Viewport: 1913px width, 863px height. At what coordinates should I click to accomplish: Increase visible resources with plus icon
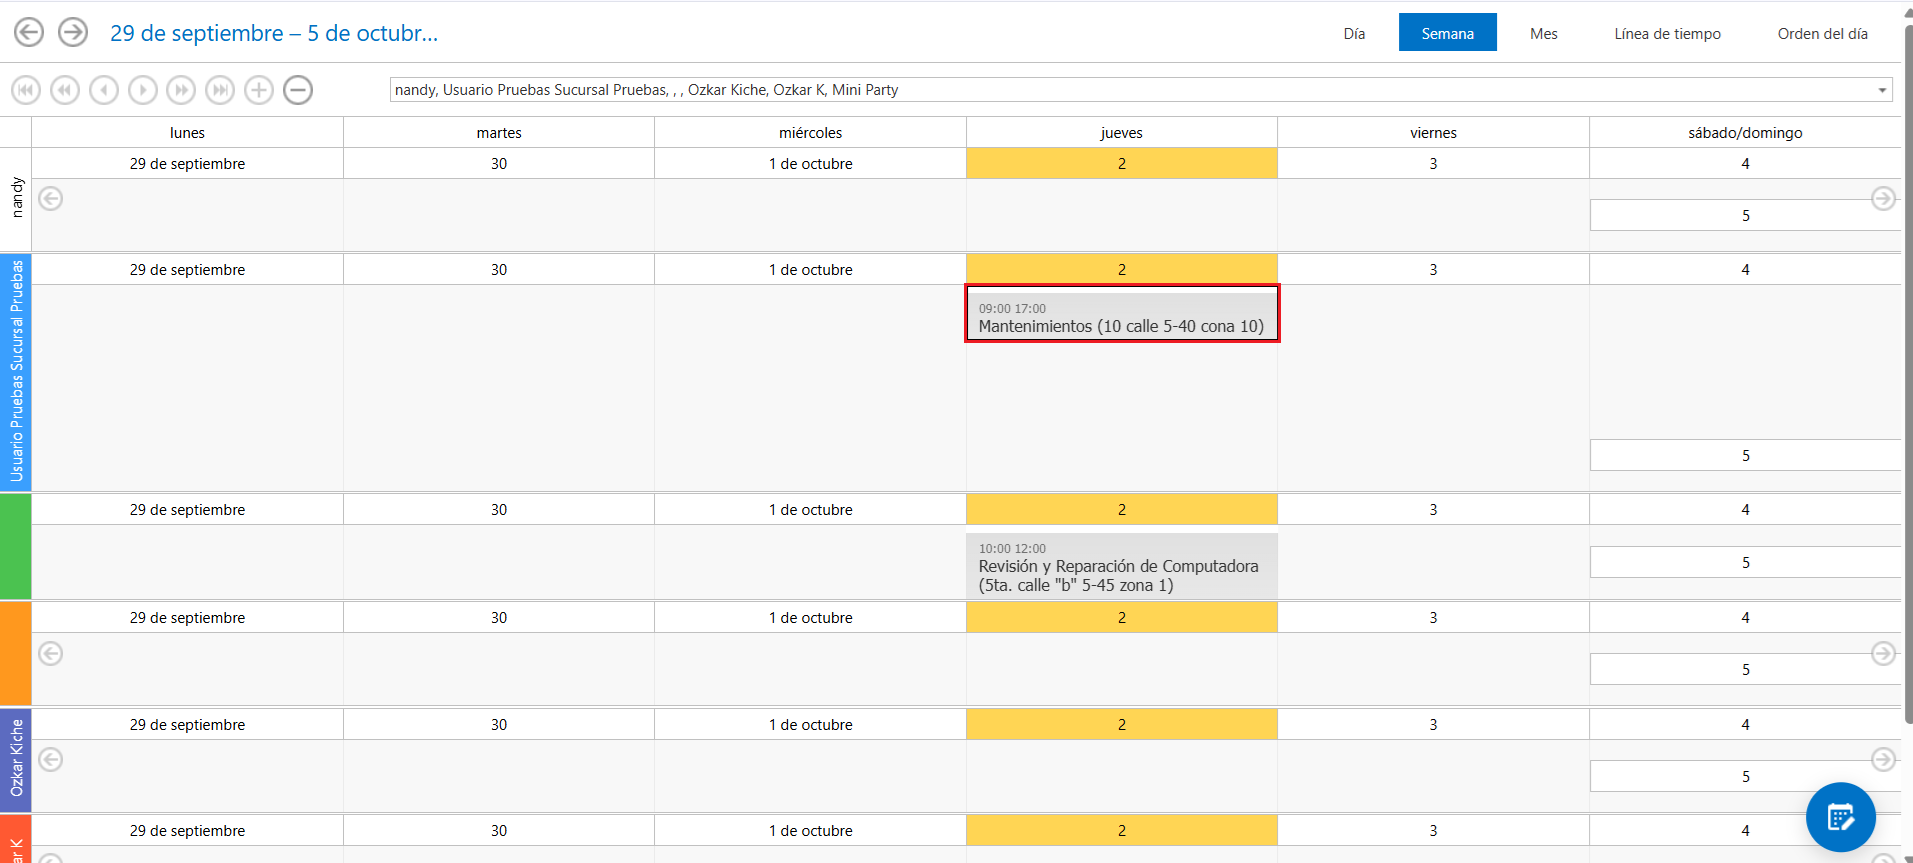click(259, 90)
